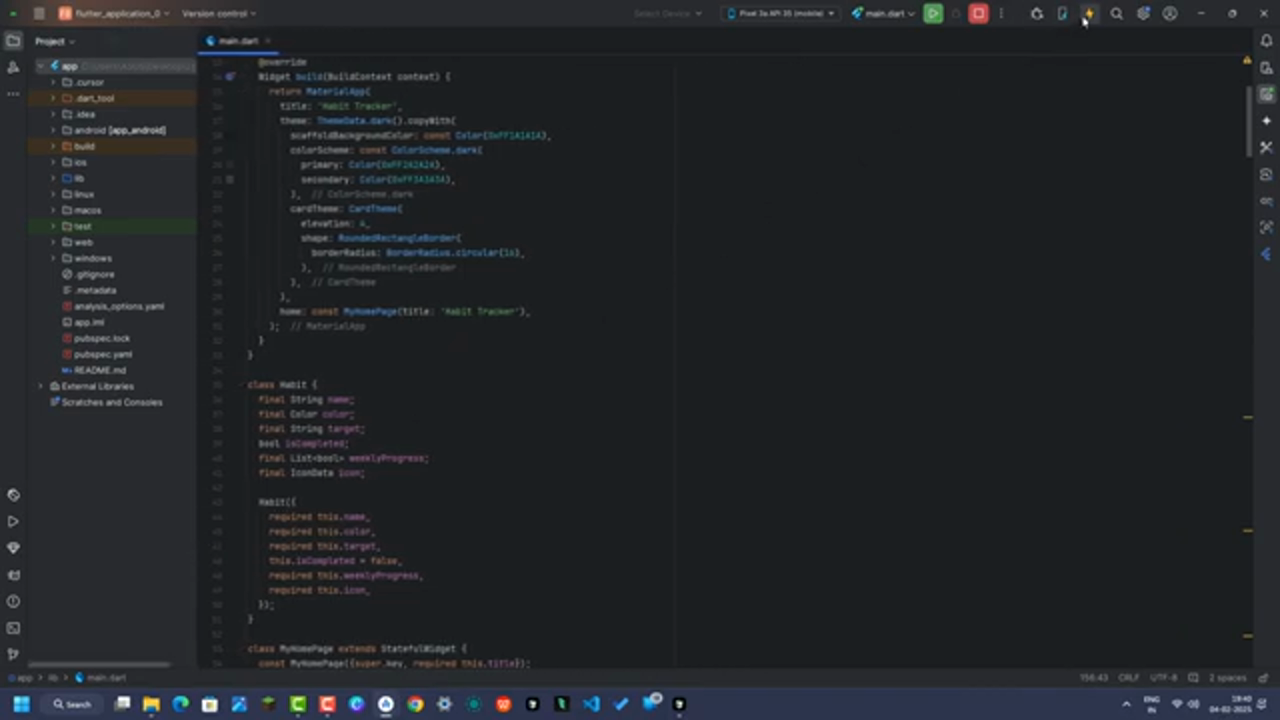1280x720 pixels.
Task: Open Search Everywhere magnifier icon
Action: click(x=1116, y=14)
